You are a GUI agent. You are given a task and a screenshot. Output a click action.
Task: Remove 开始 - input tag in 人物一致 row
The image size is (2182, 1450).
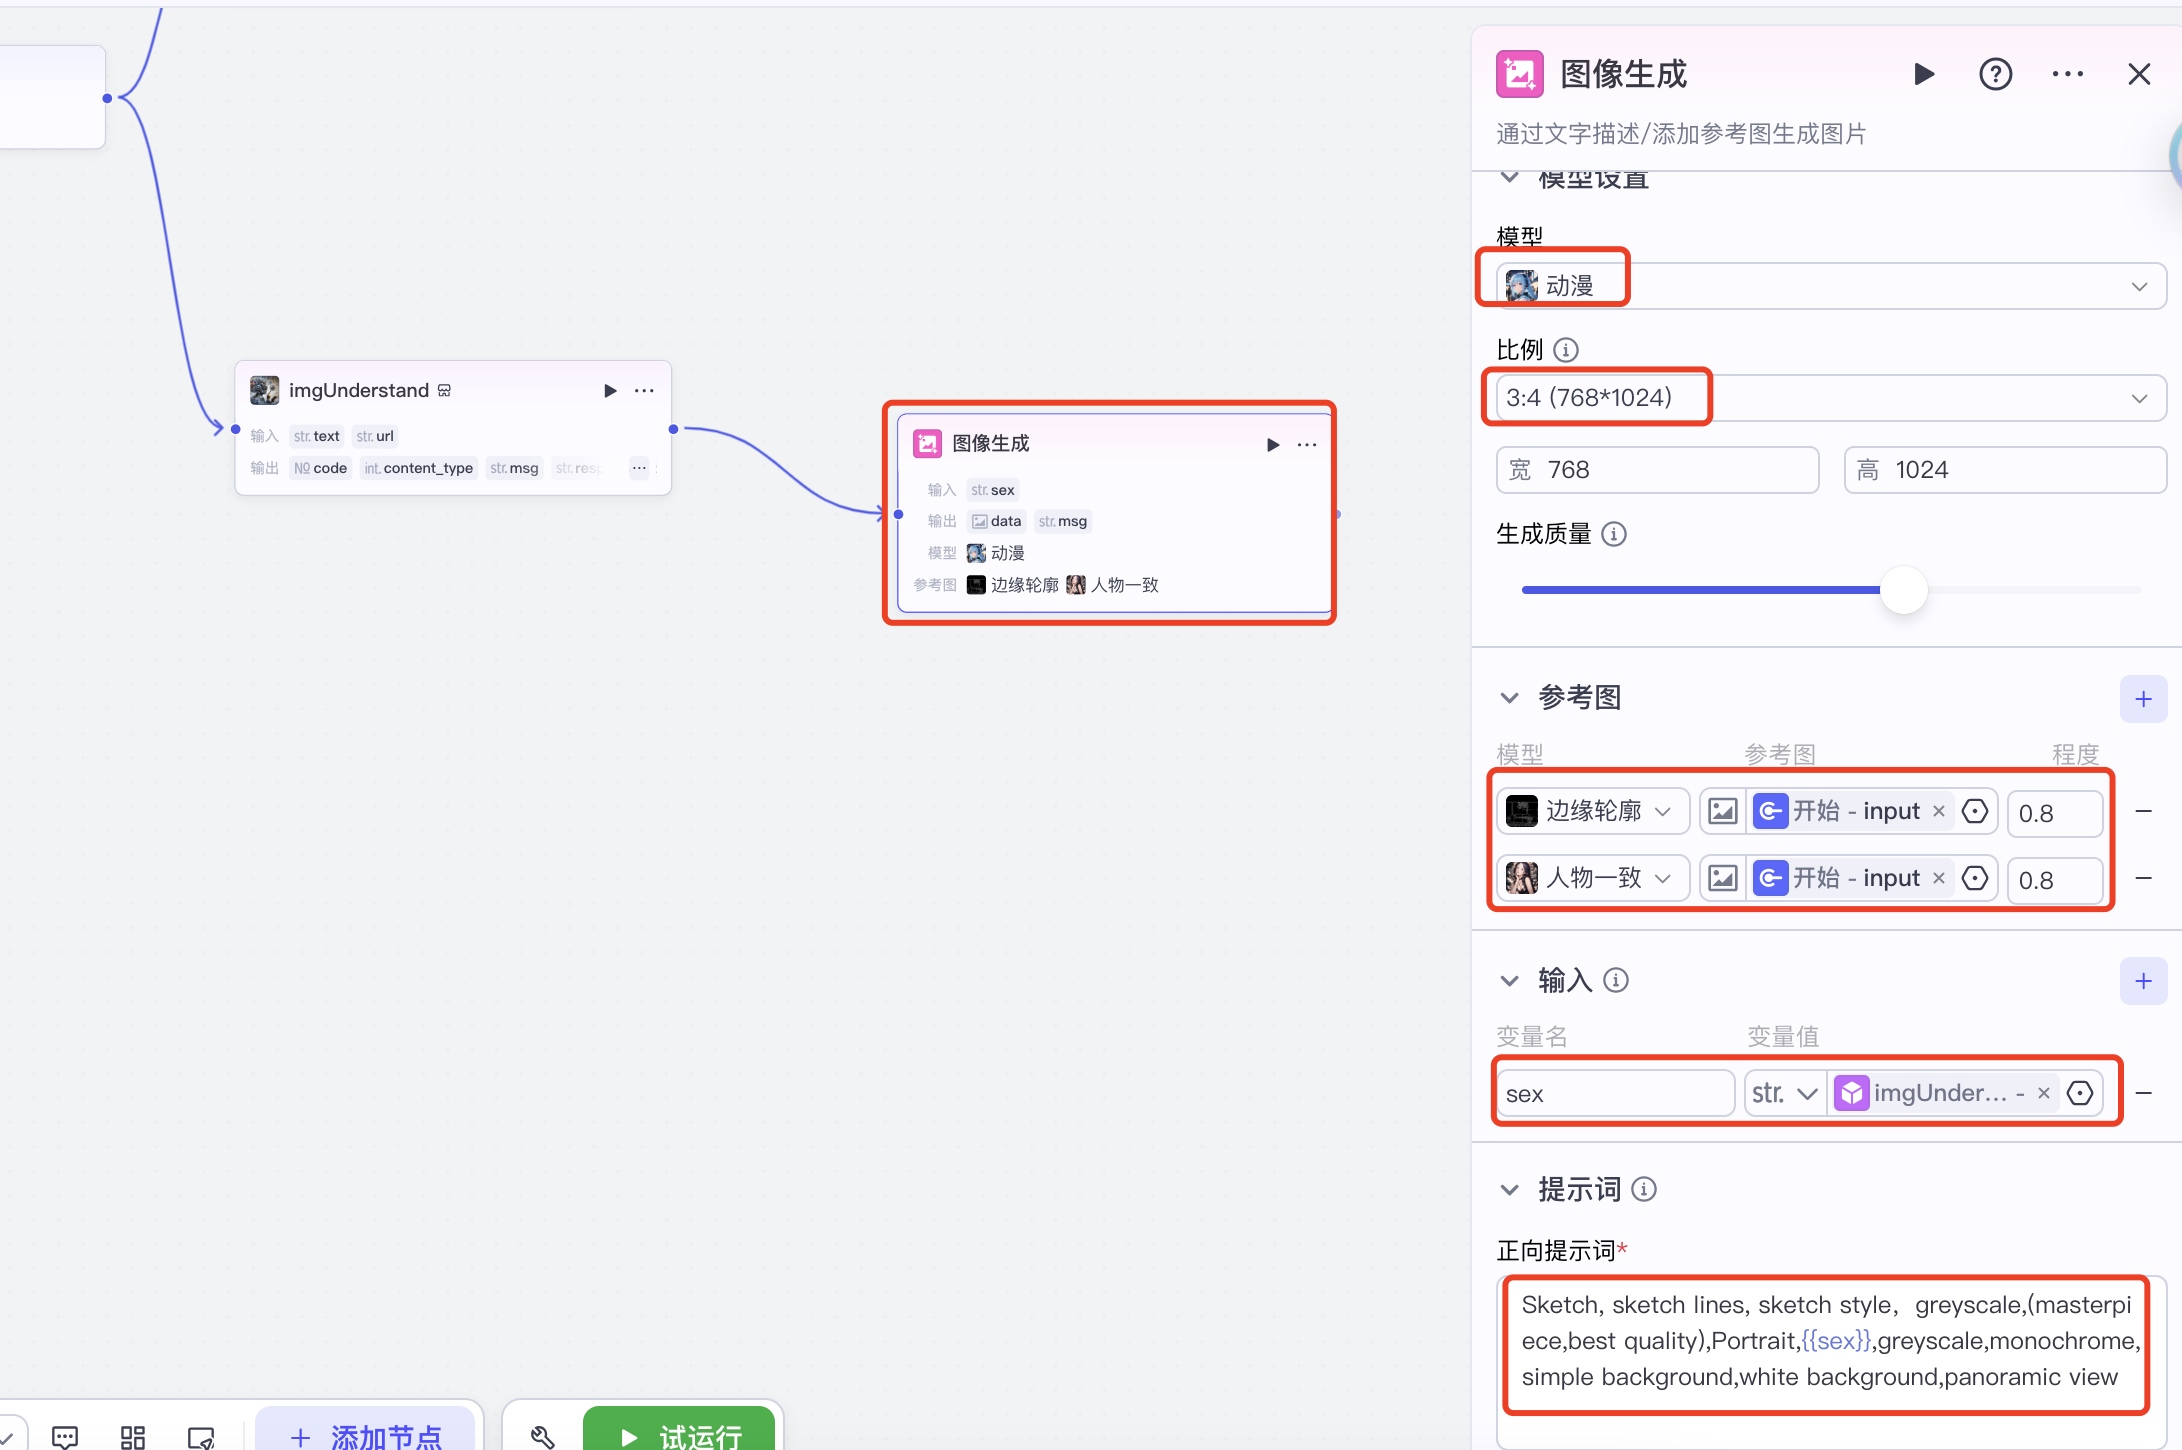click(1939, 878)
